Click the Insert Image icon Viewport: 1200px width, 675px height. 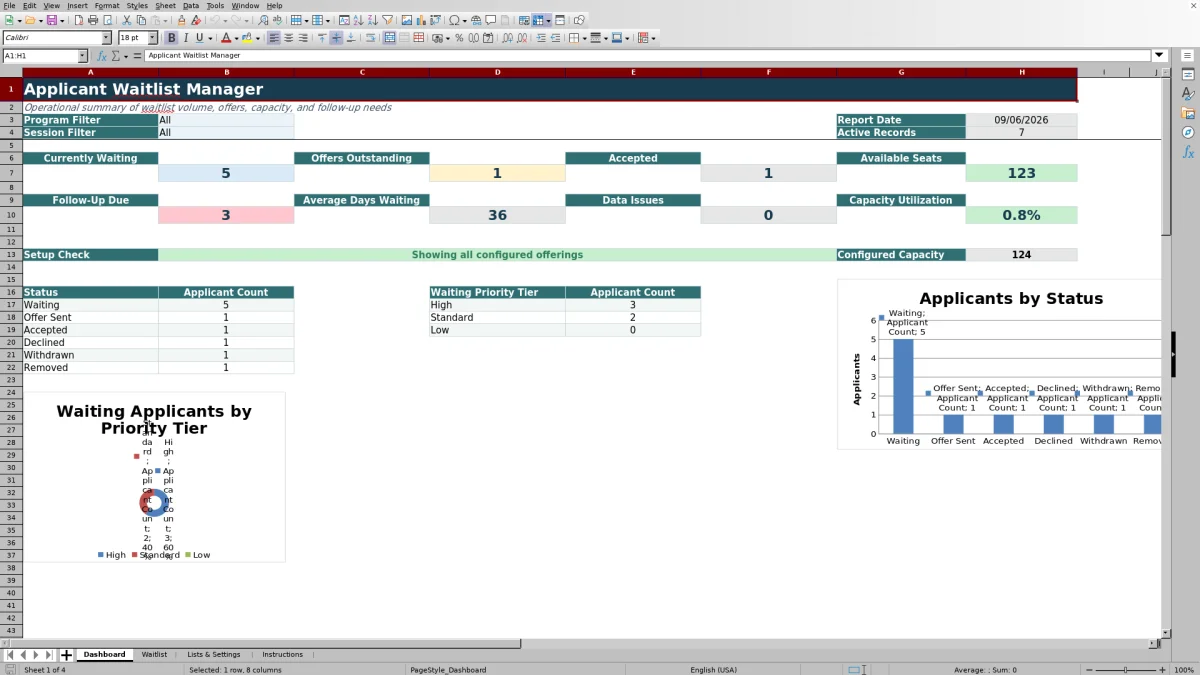(406, 20)
